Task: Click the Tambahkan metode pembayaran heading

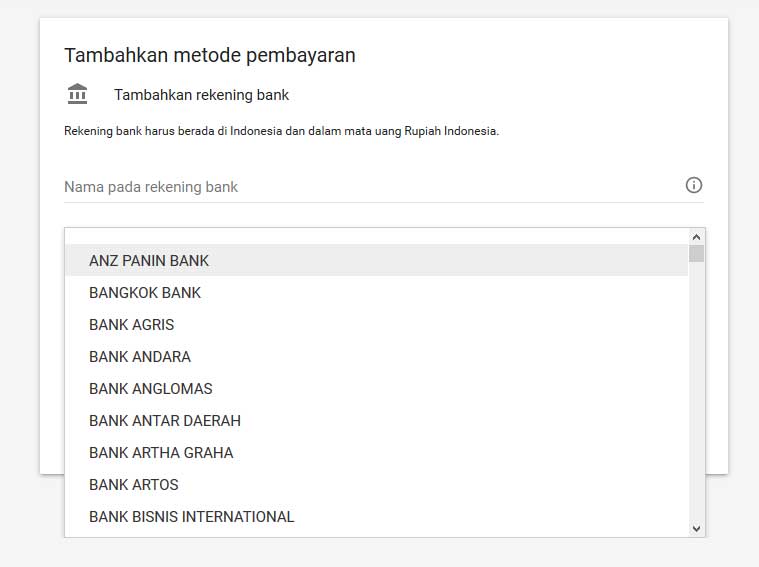Action: (x=210, y=55)
